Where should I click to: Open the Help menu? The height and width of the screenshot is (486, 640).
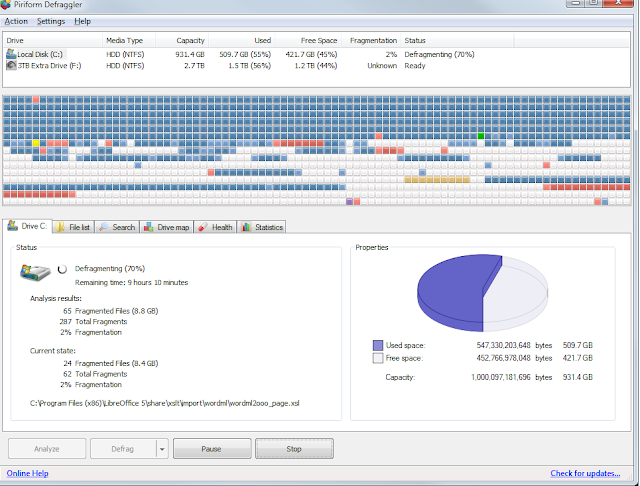coord(82,21)
